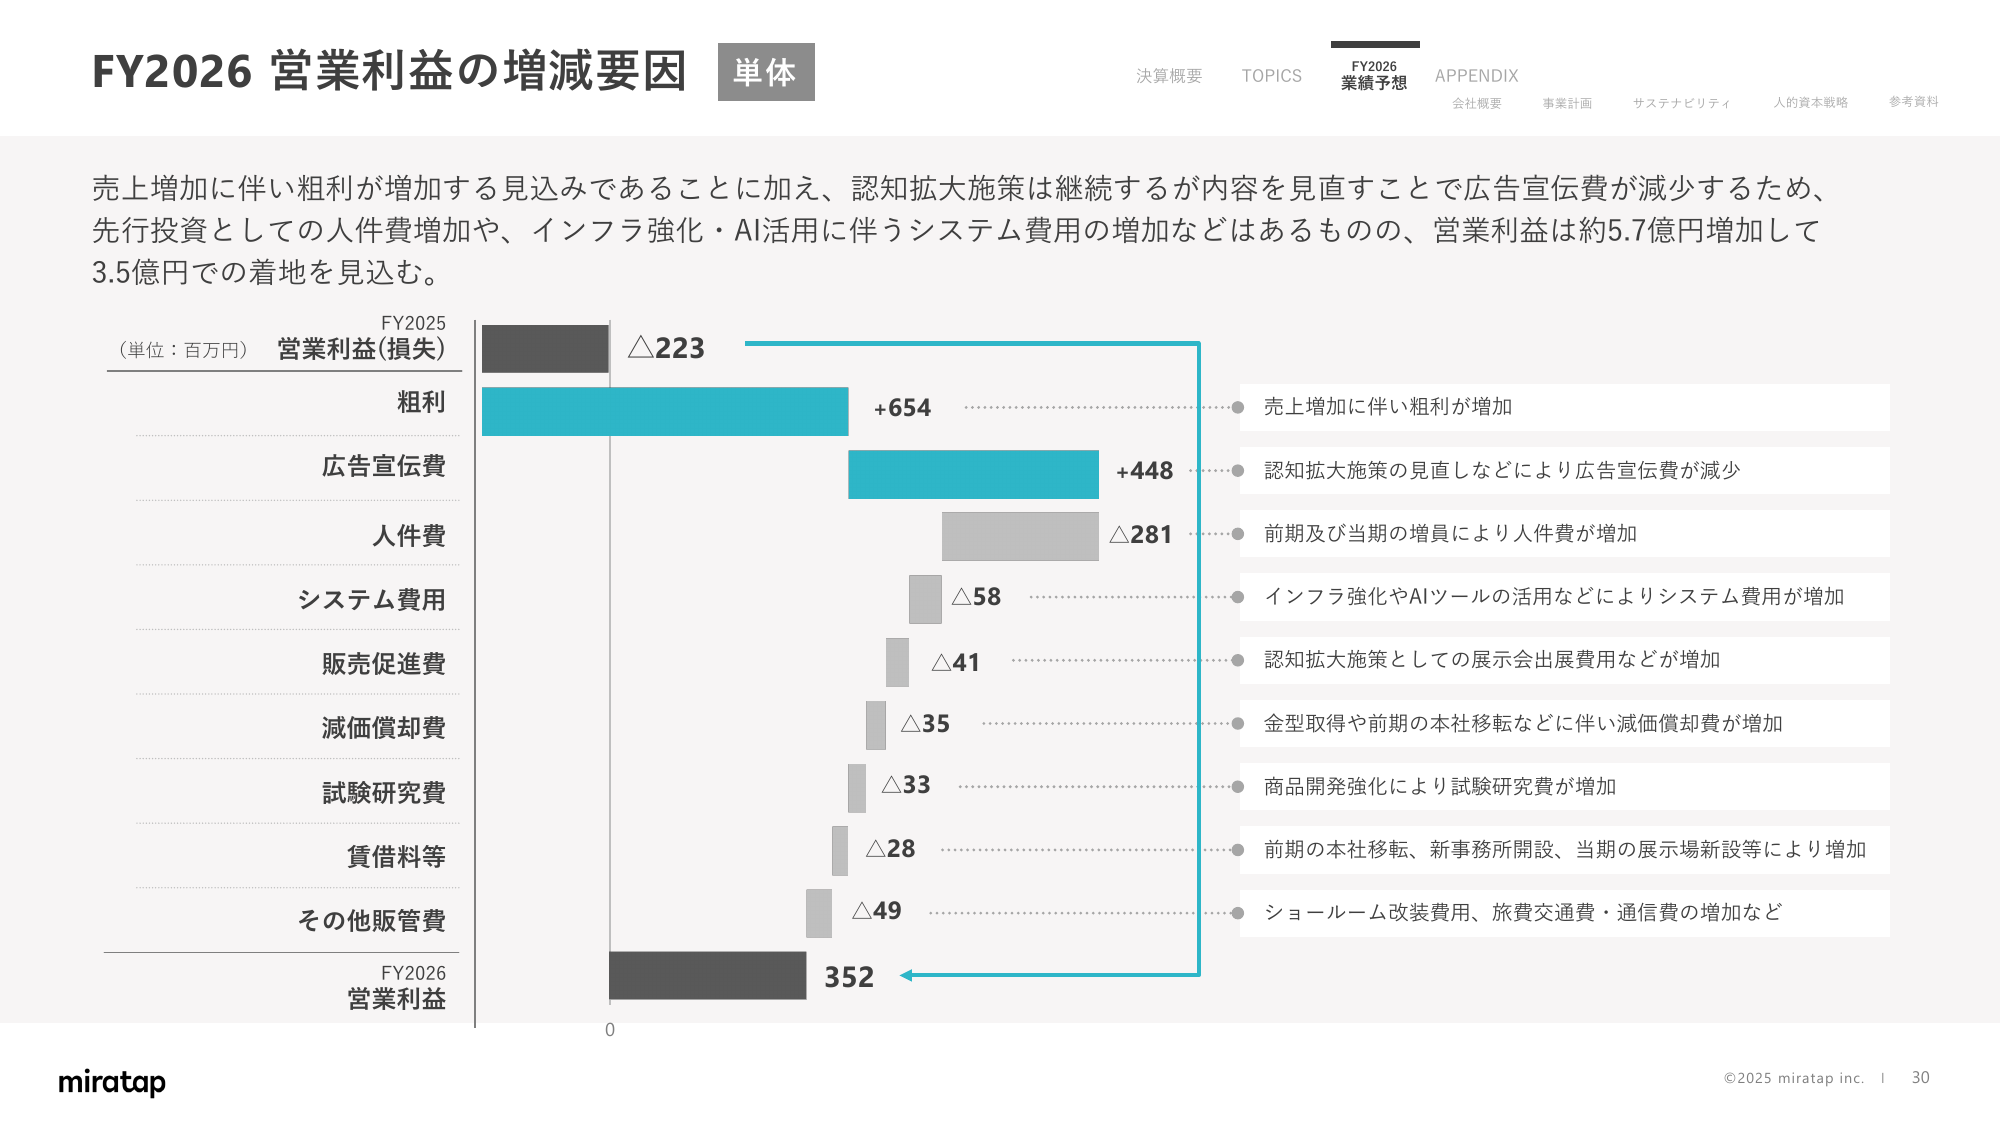
Task: Open the 参考資料 sub-link
Action: [x=1913, y=102]
